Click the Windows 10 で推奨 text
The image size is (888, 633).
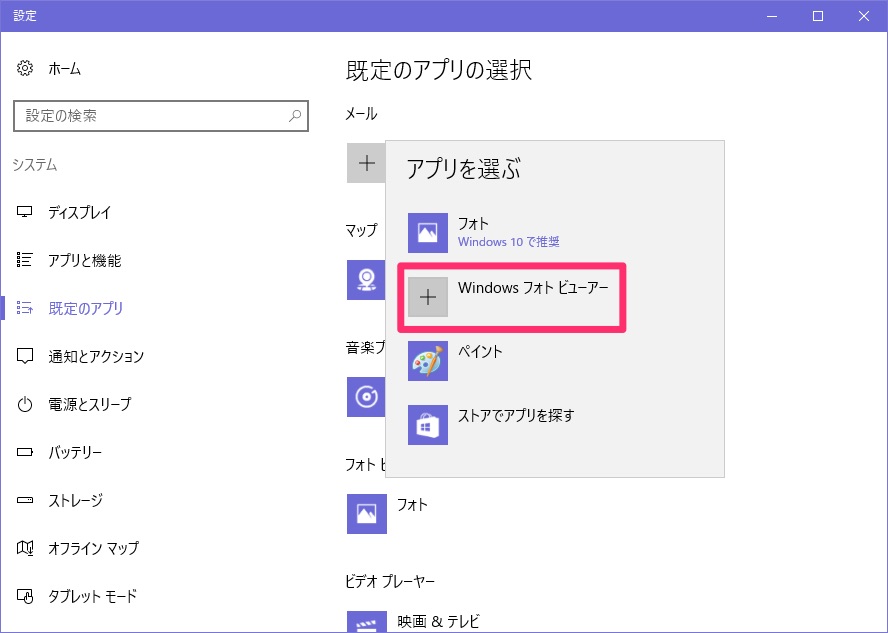(x=509, y=242)
